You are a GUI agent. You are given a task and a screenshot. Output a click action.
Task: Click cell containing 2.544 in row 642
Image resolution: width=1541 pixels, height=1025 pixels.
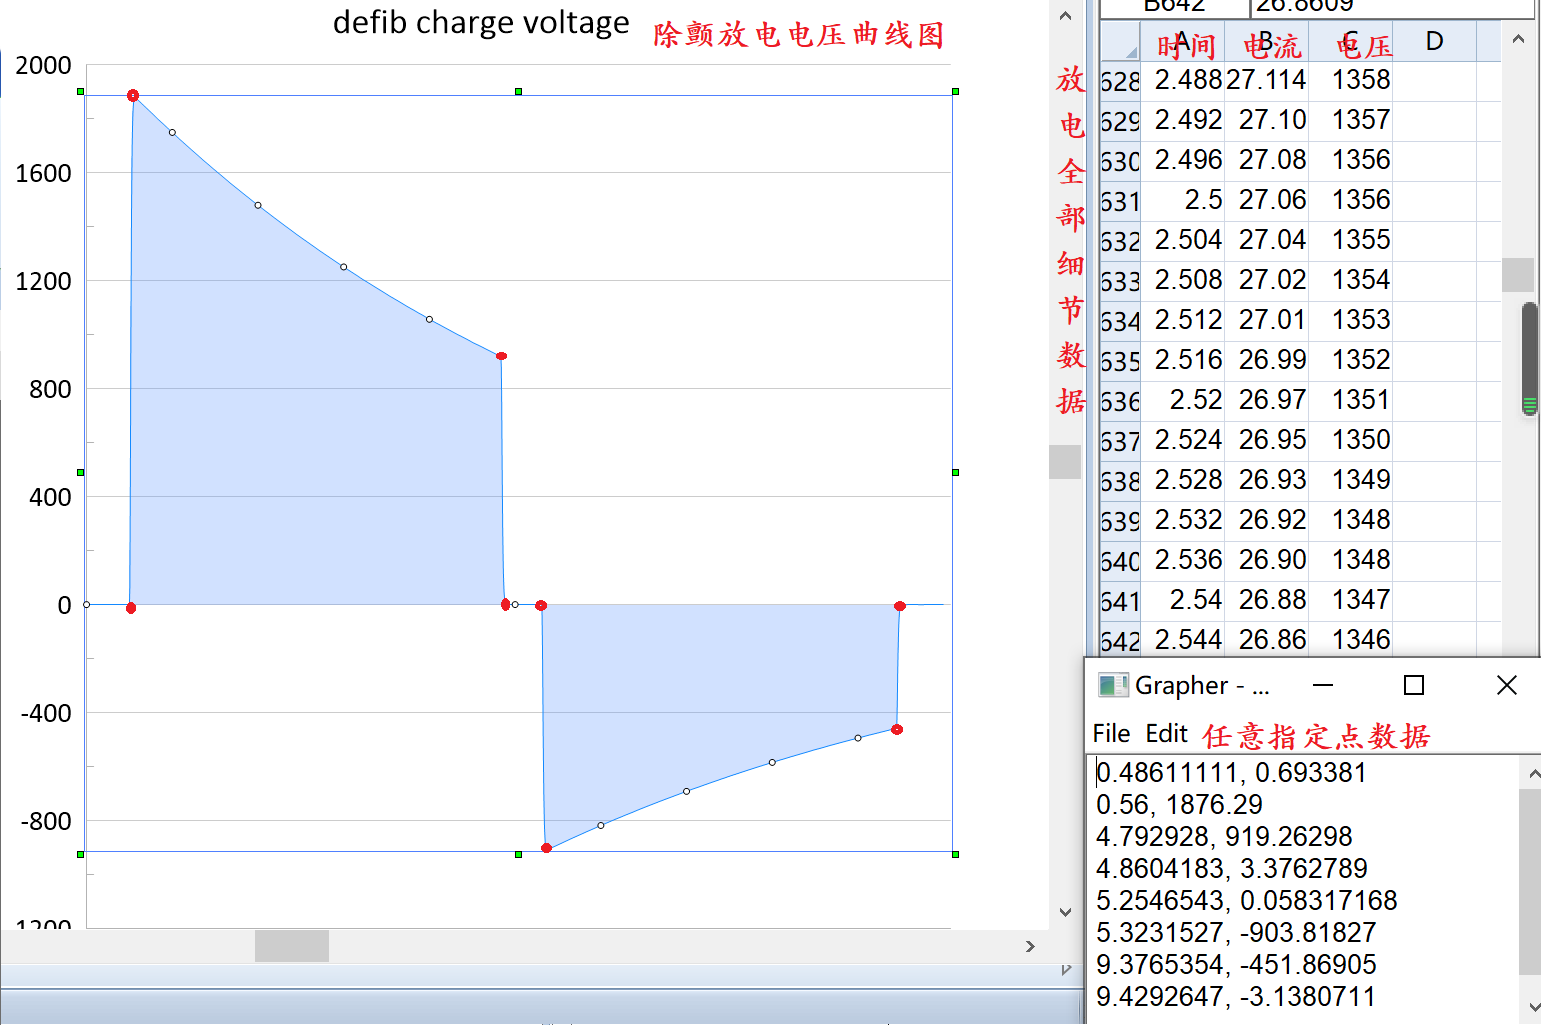click(x=1188, y=640)
